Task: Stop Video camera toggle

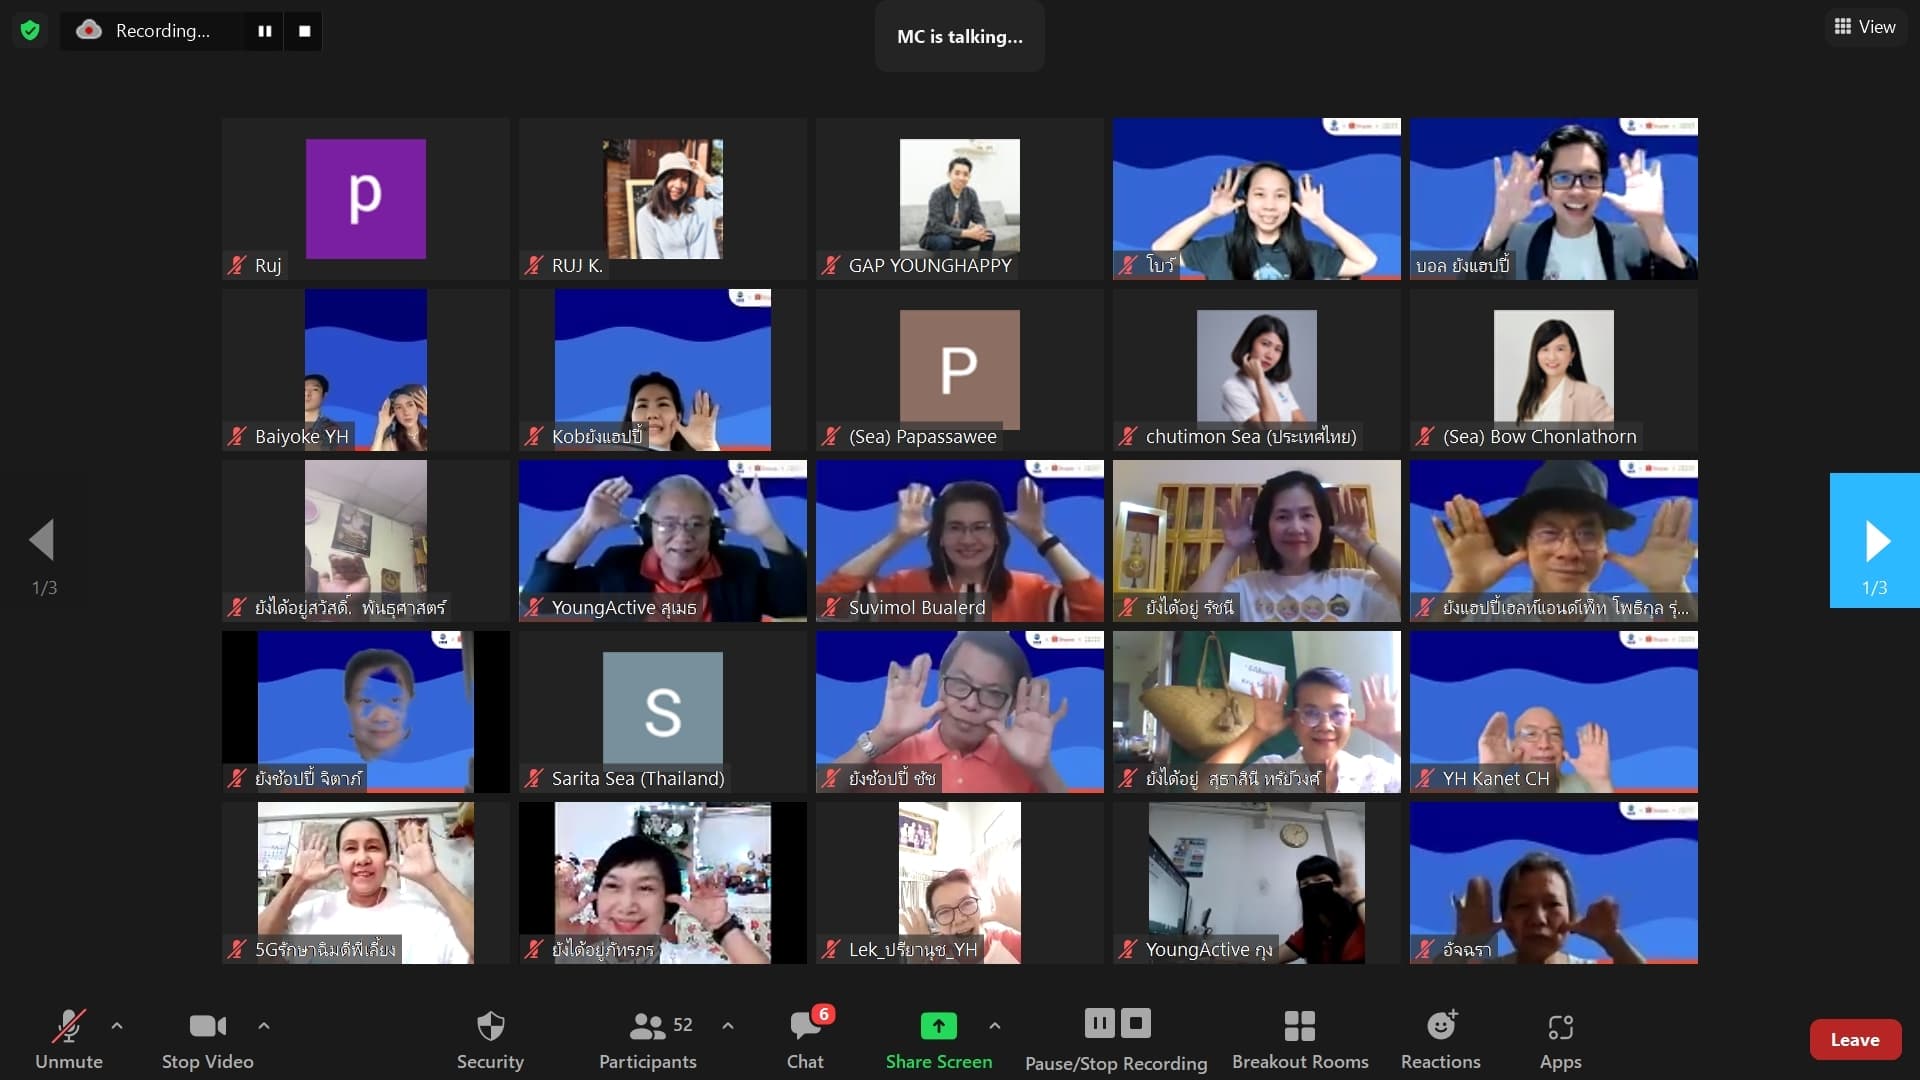Action: pos(207,1040)
